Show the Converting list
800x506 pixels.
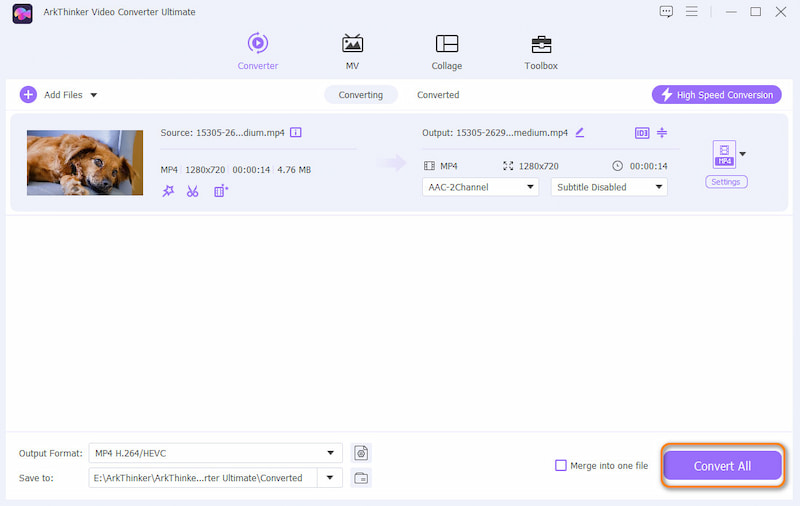[361, 95]
